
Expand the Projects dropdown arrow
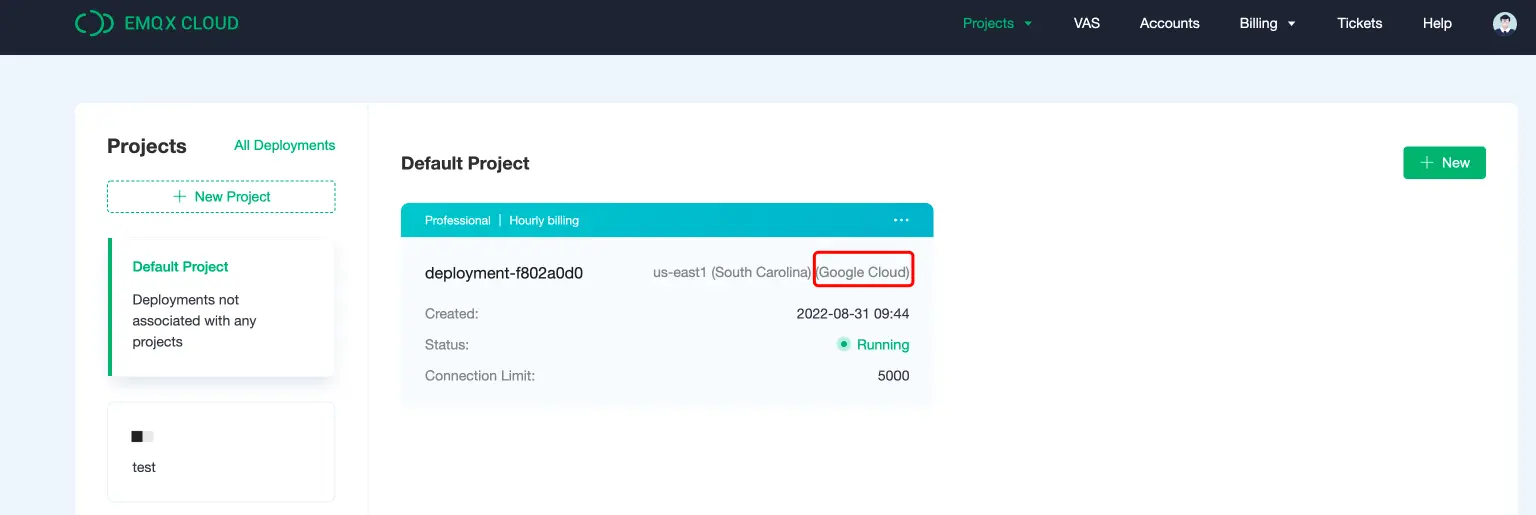(1027, 24)
